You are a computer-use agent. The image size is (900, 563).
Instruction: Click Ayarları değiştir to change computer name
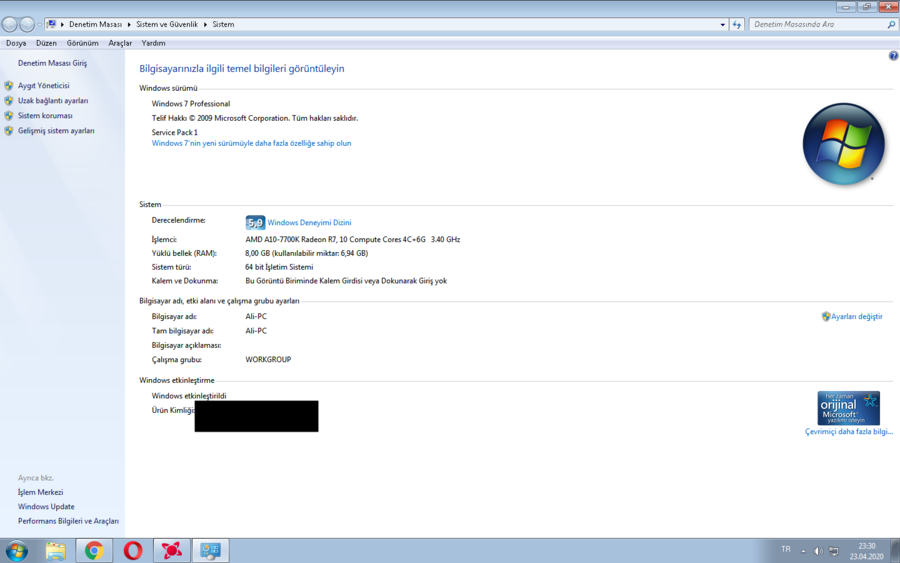(x=857, y=317)
